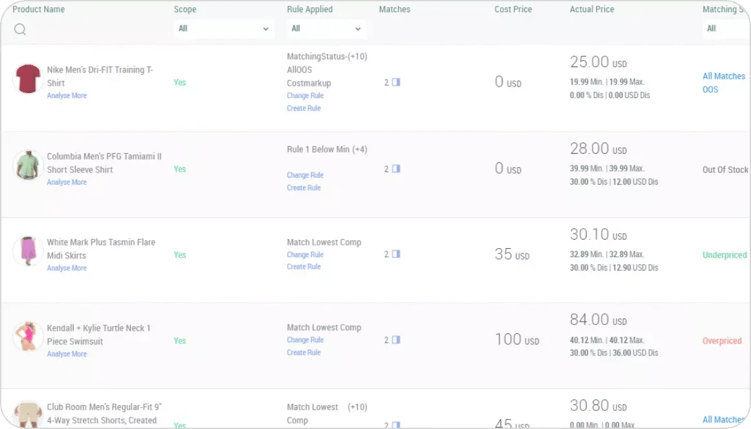Select the Club Room shorts thumbnail
Image resolution: width=751 pixels, height=429 pixels.
[28, 415]
